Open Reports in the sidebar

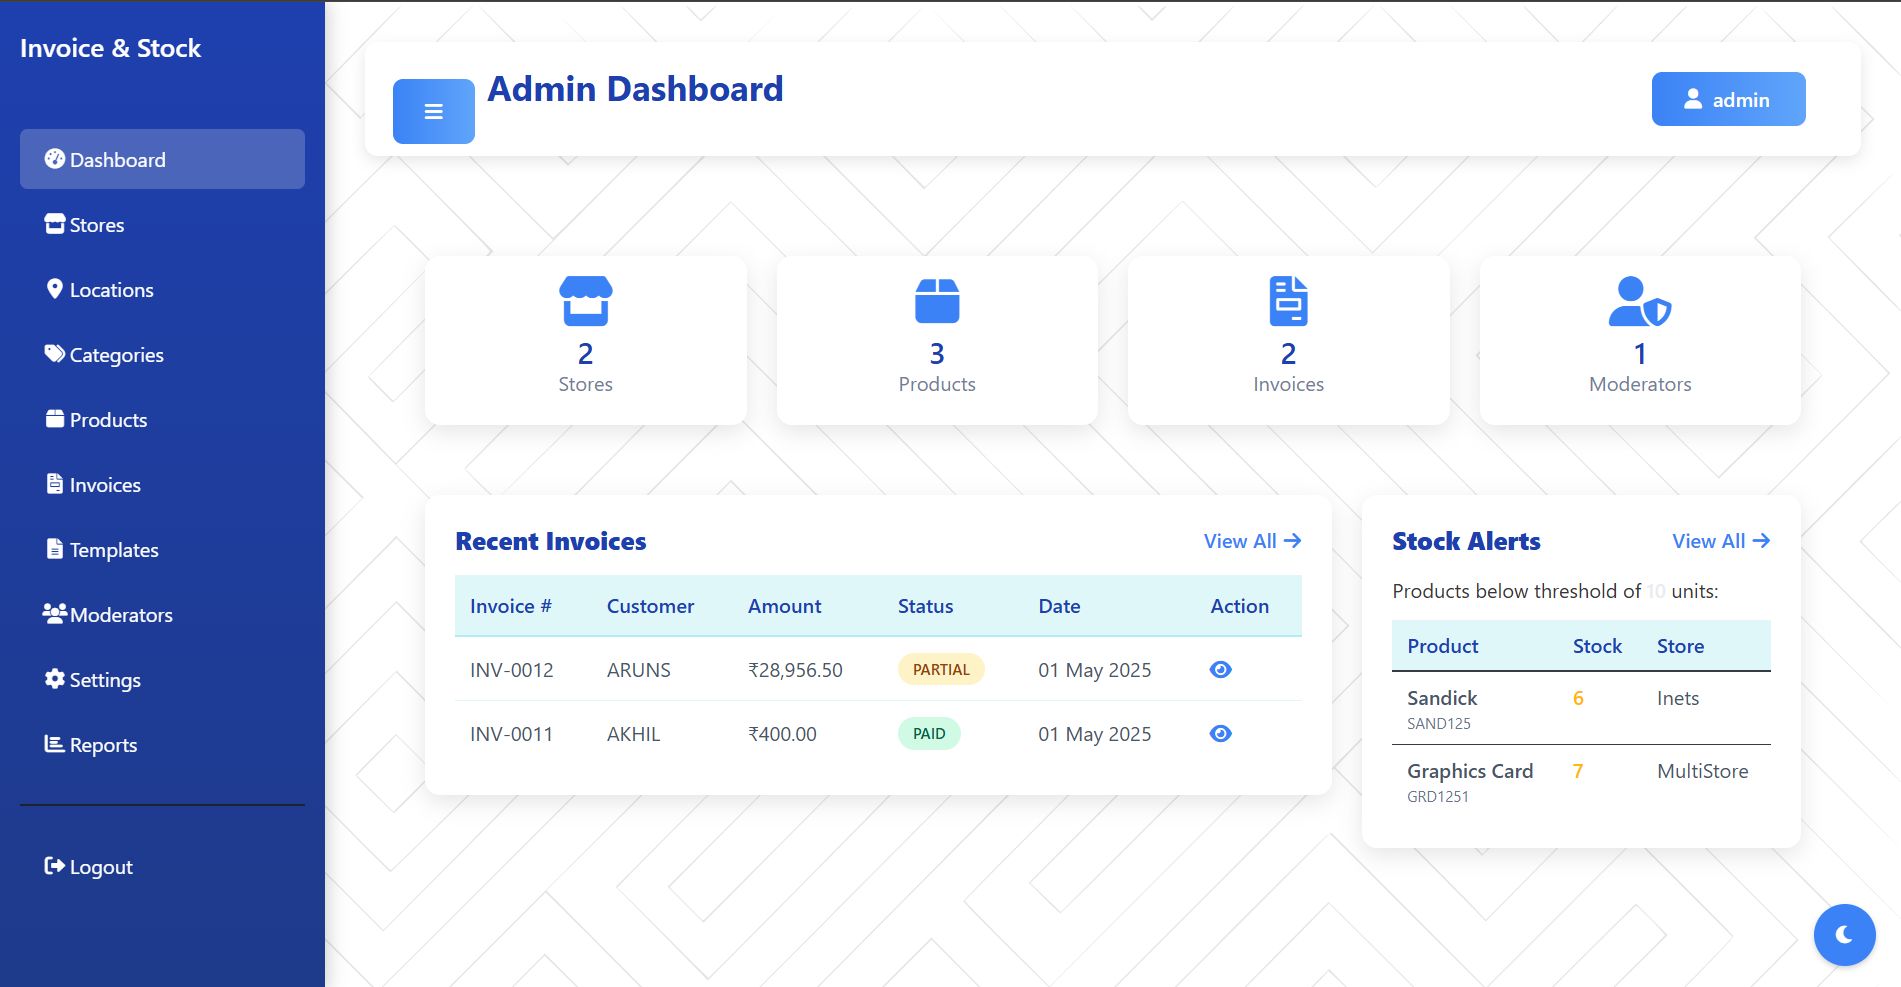162,744
